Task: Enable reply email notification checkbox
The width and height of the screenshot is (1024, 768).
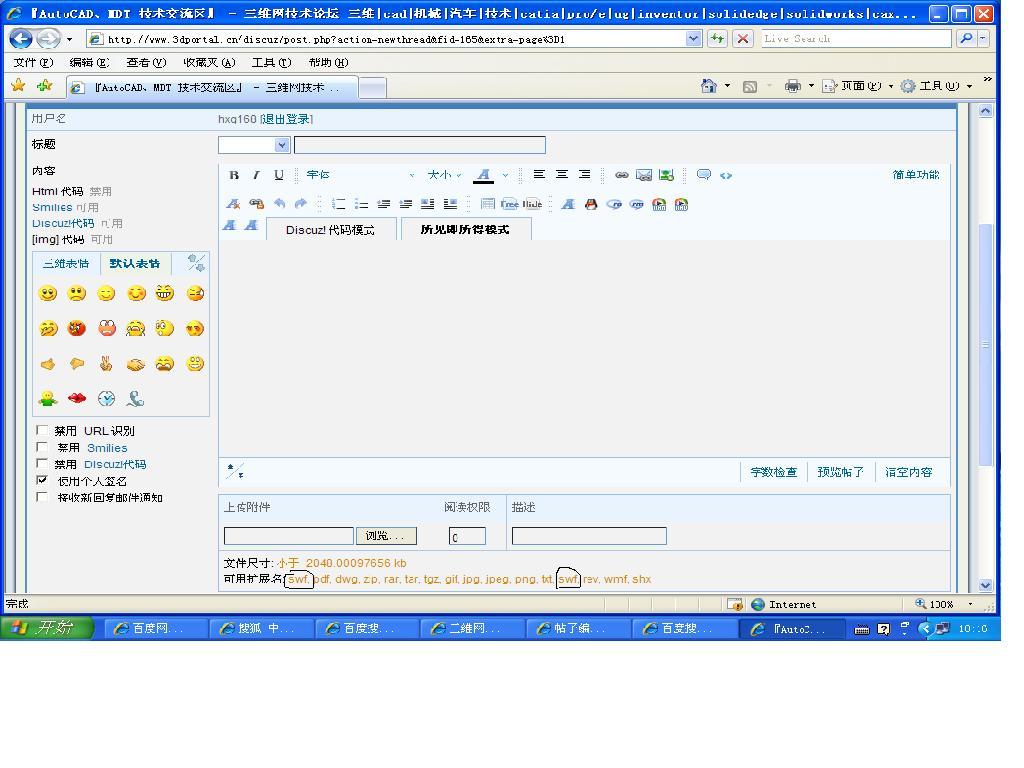Action: [42, 496]
